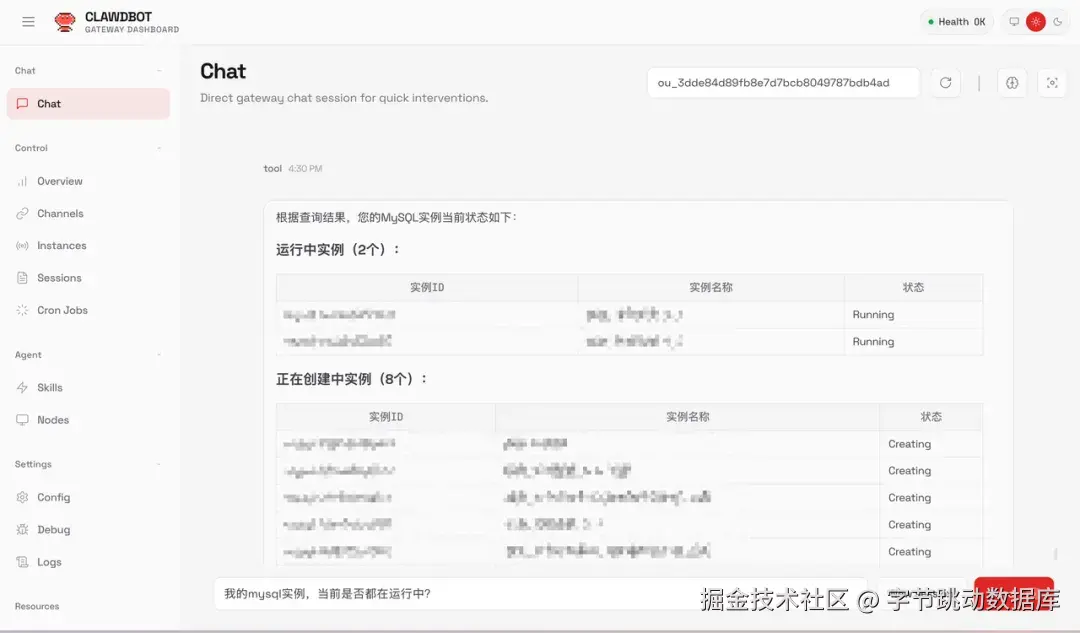Click the chat area scrollbar thumb
This screenshot has width=1080, height=633.
tap(1055, 554)
